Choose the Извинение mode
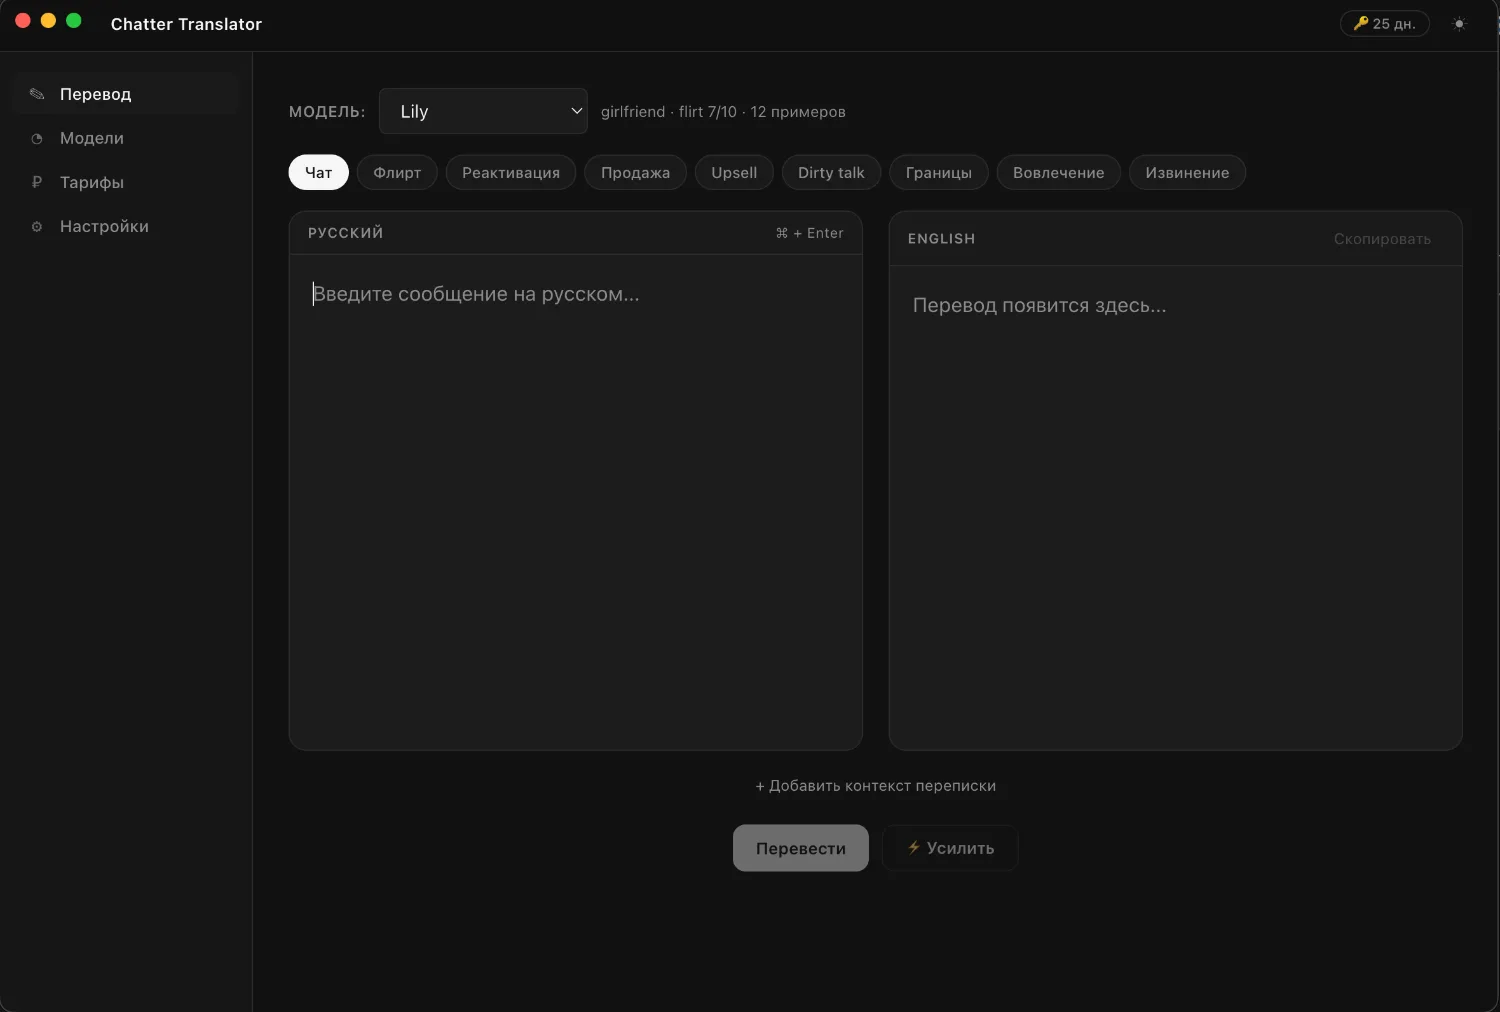1500x1012 pixels. click(x=1187, y=172)
